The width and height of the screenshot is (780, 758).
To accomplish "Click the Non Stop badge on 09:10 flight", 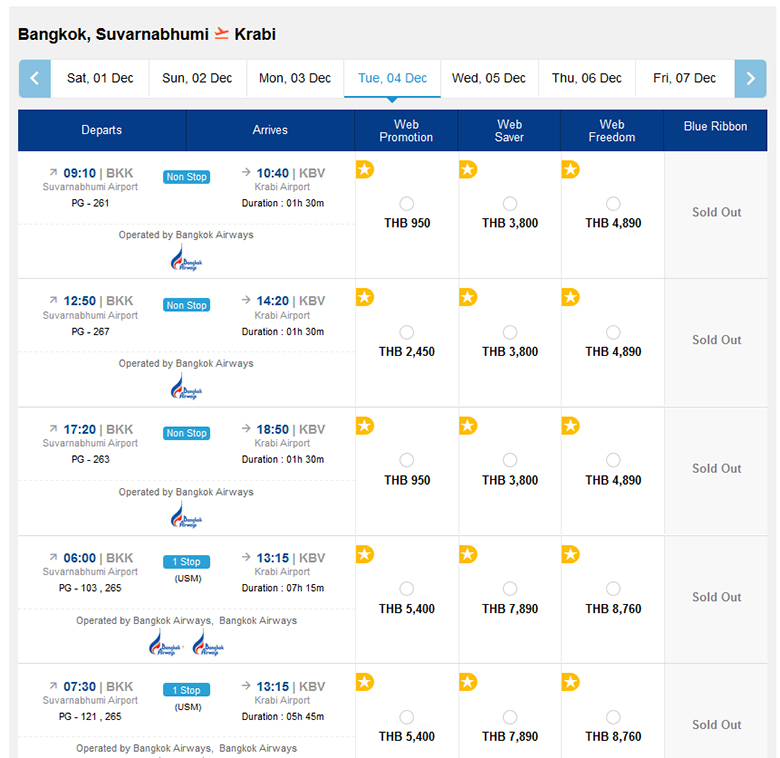I will (187, 177).
